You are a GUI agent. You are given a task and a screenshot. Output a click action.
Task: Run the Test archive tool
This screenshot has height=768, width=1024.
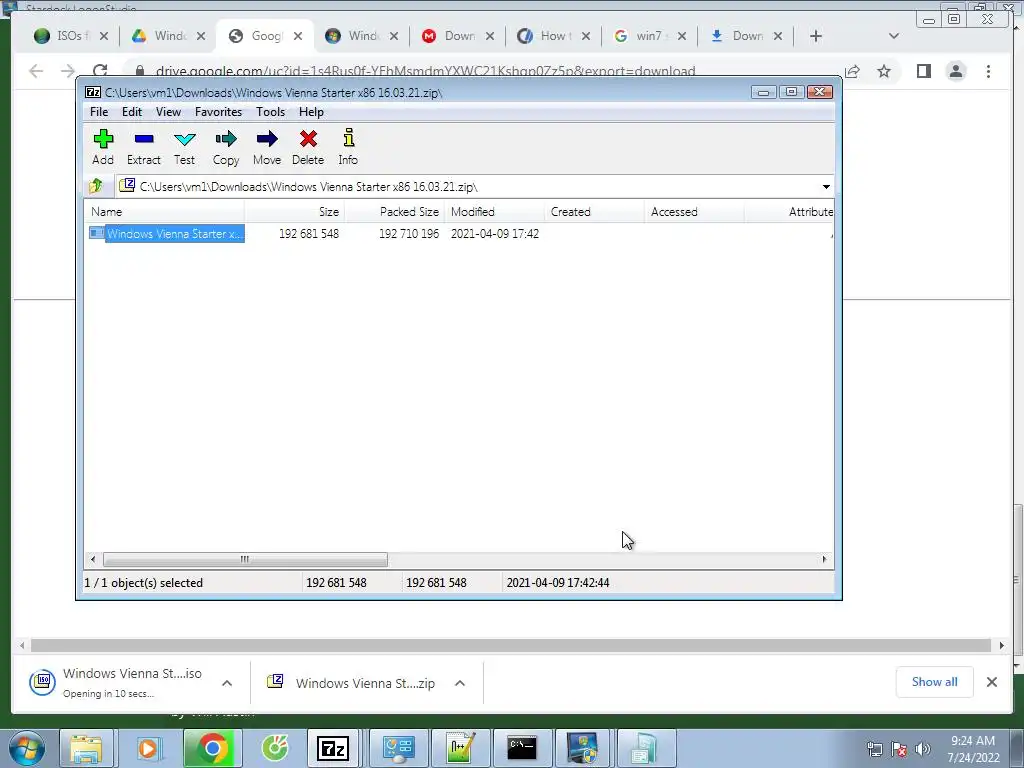pos(184,146)
